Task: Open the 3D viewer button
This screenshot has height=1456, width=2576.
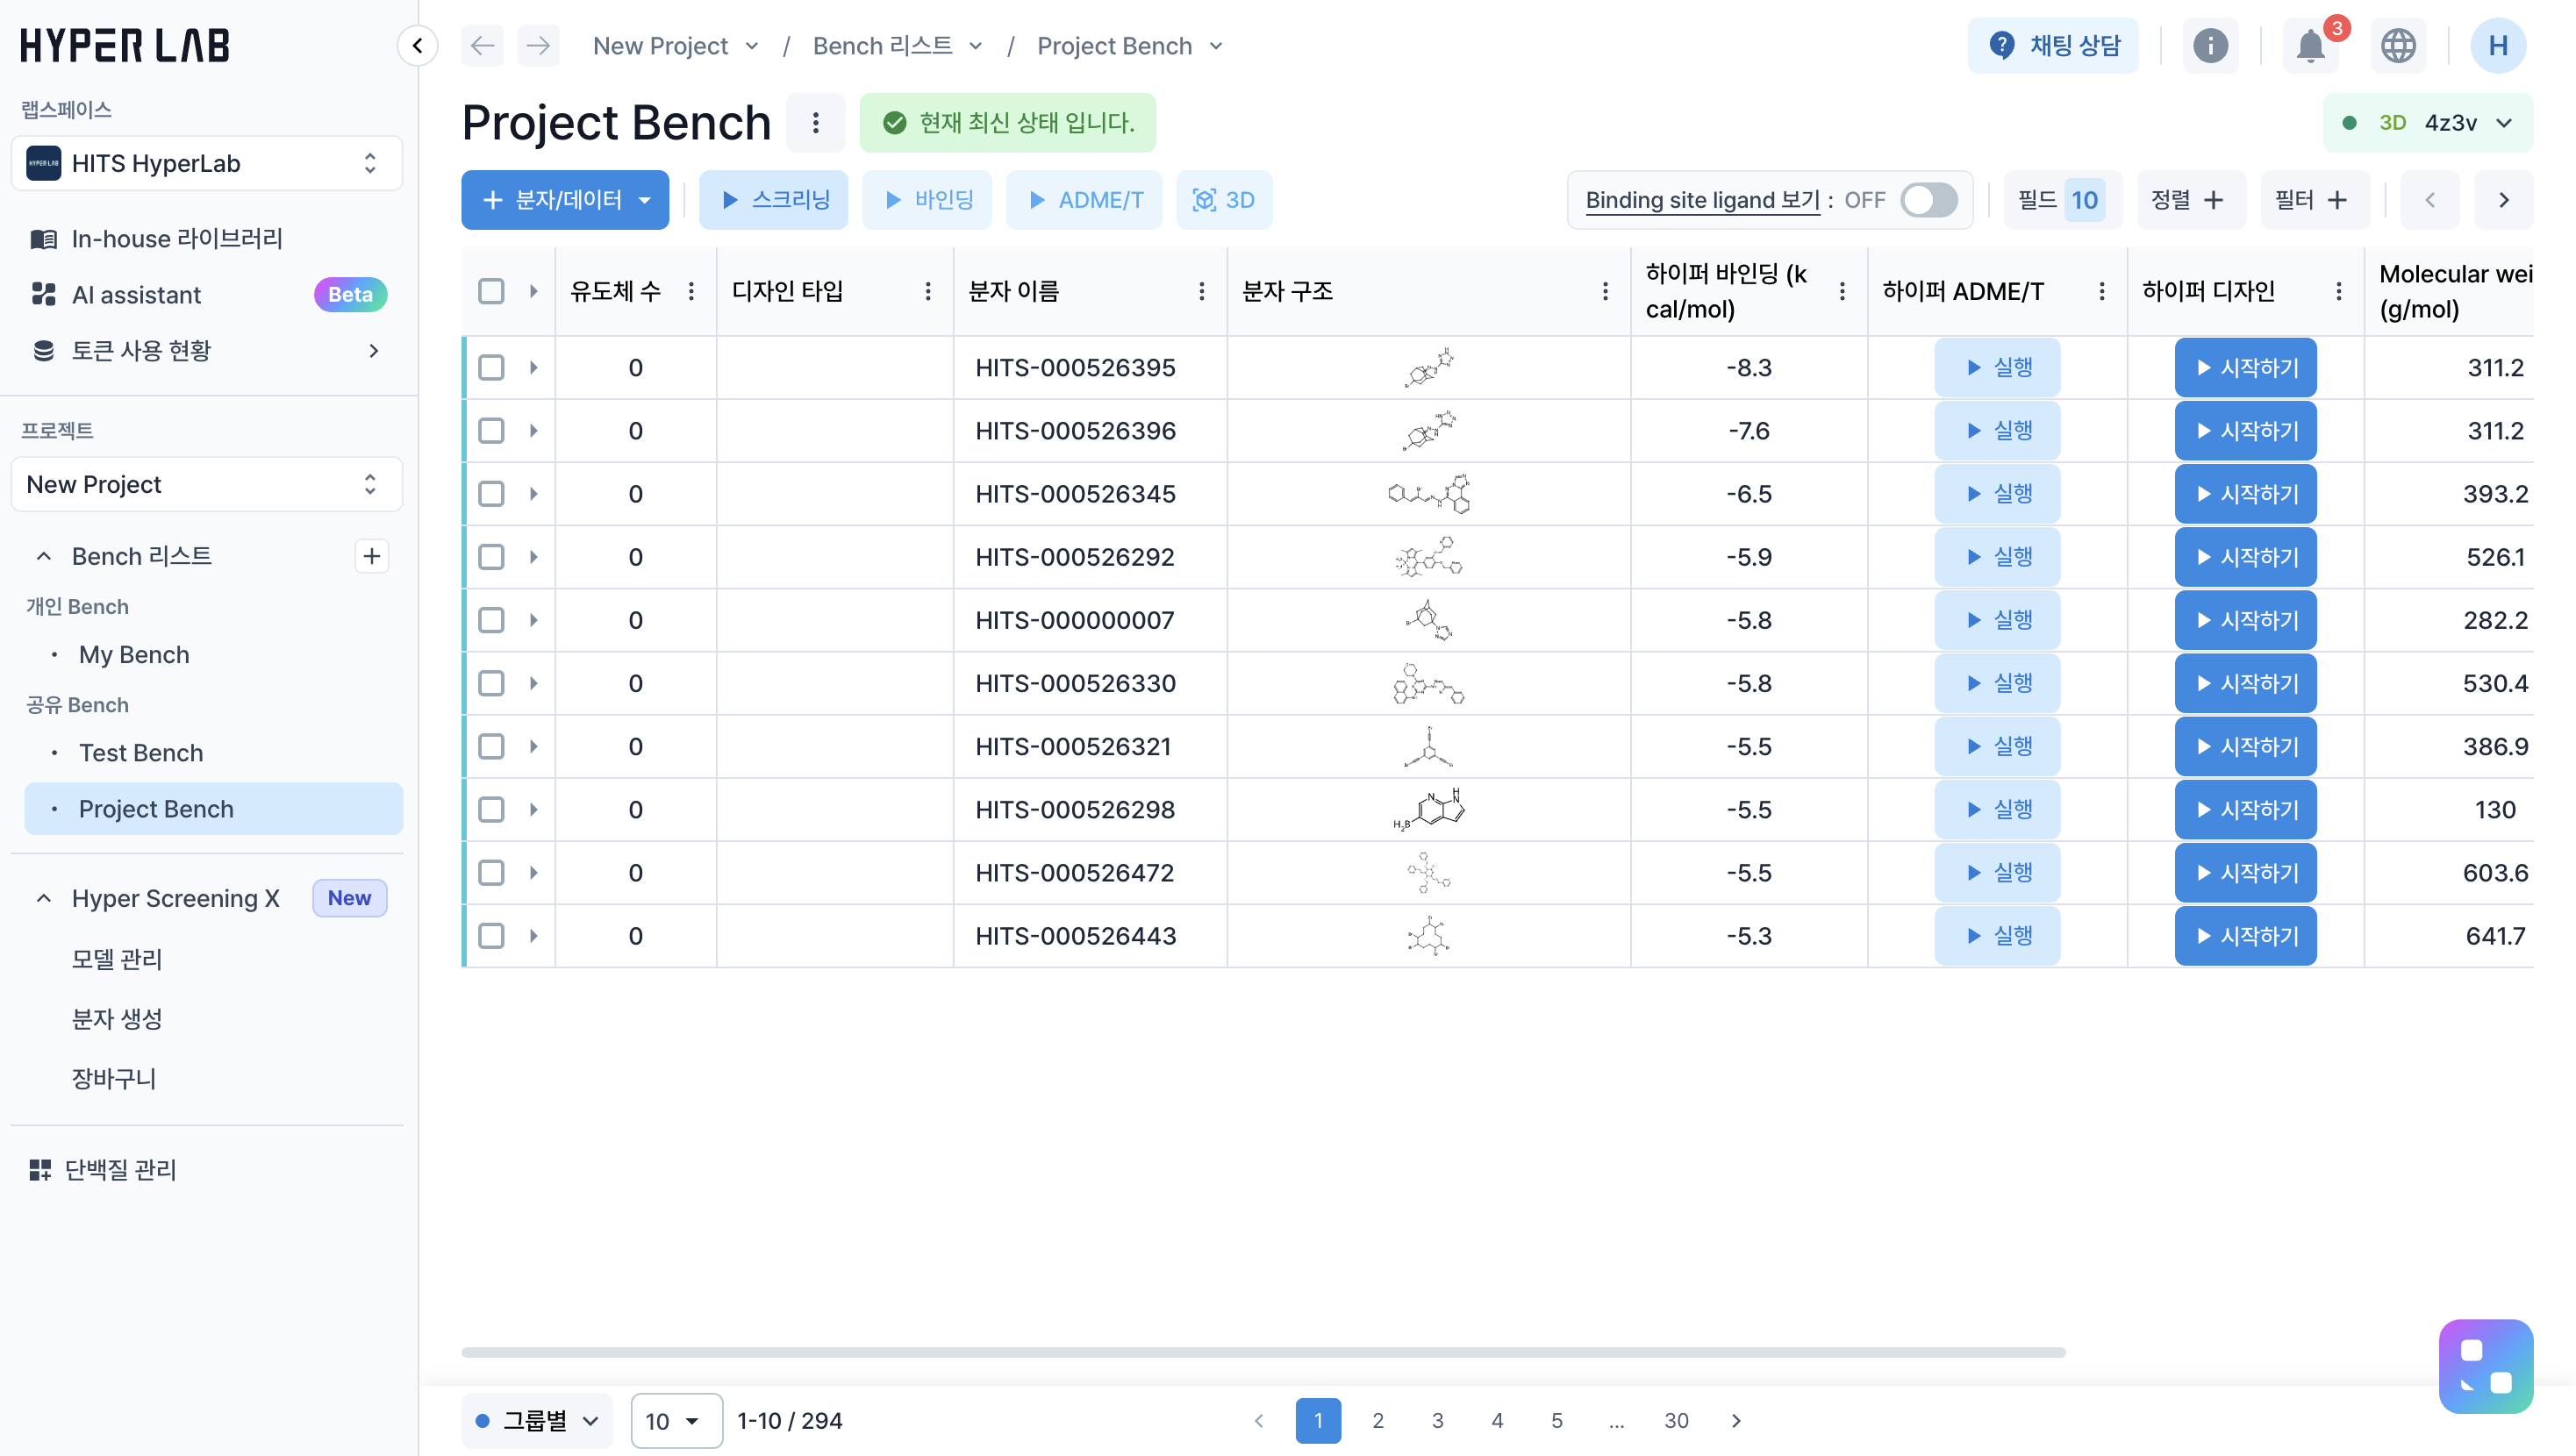Action: point(1223,200)
